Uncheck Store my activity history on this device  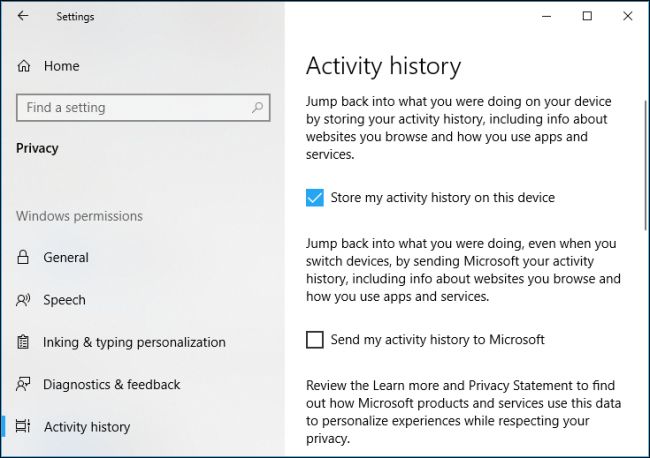click(x=315, y=197)
